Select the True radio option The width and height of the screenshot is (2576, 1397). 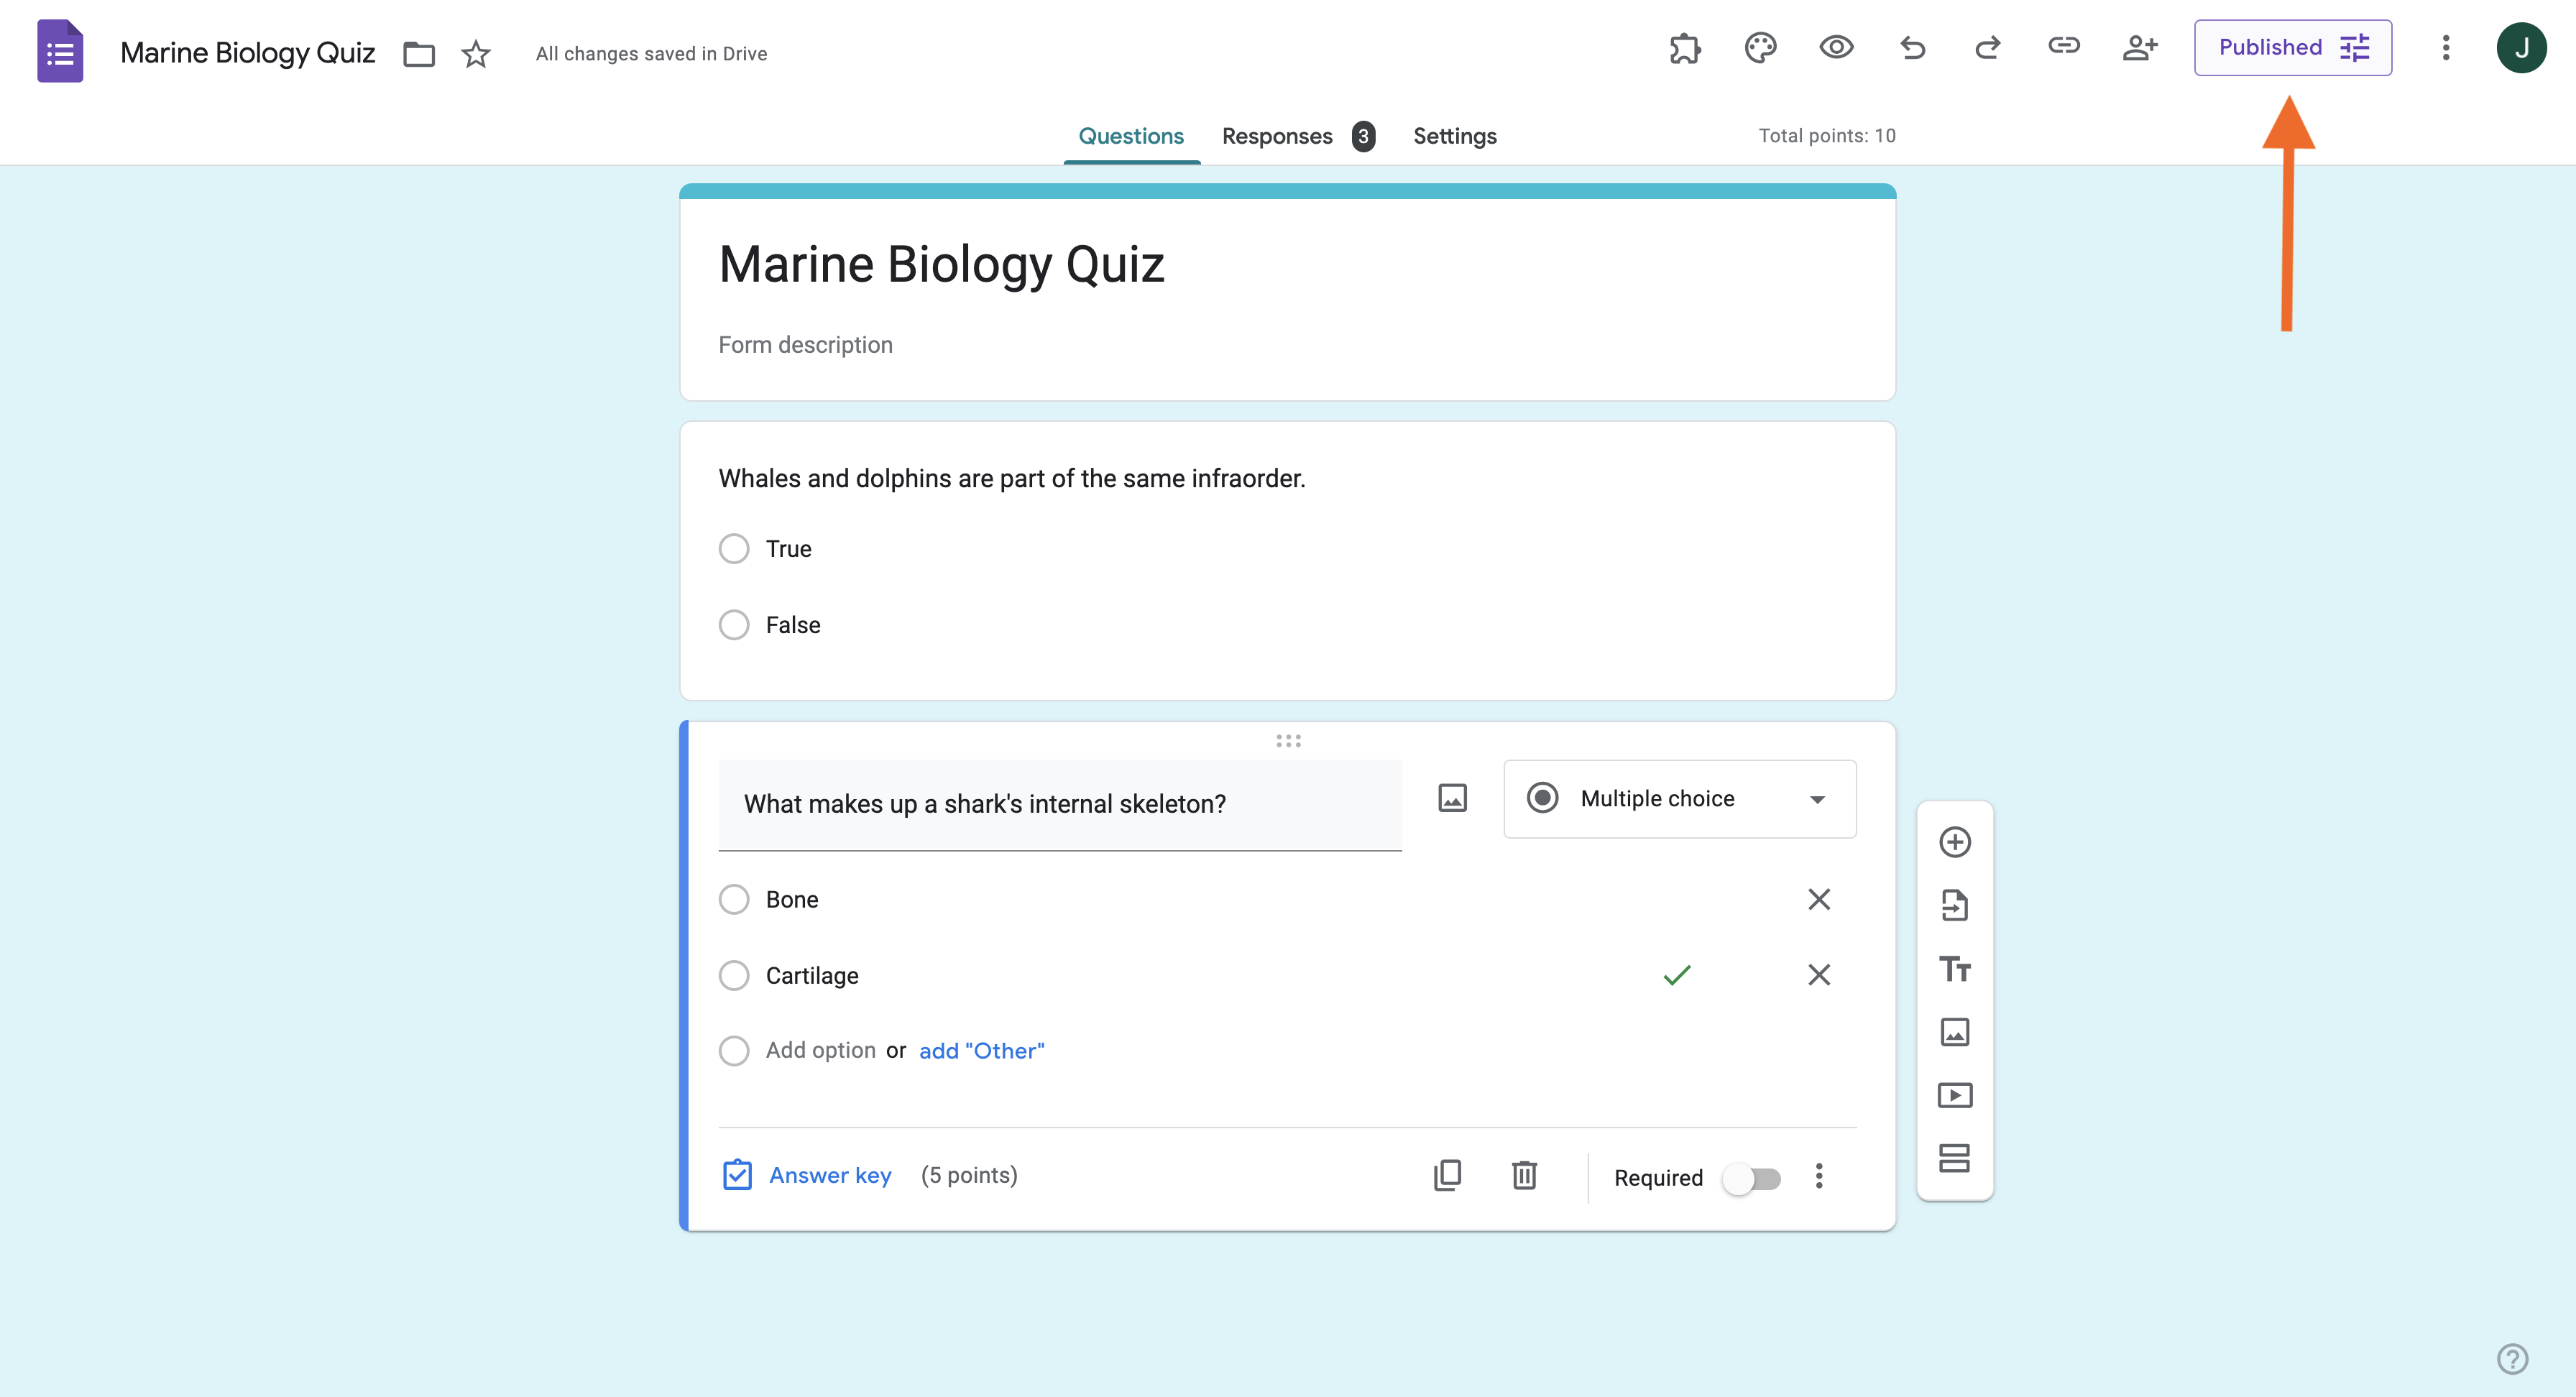(734, 549)
